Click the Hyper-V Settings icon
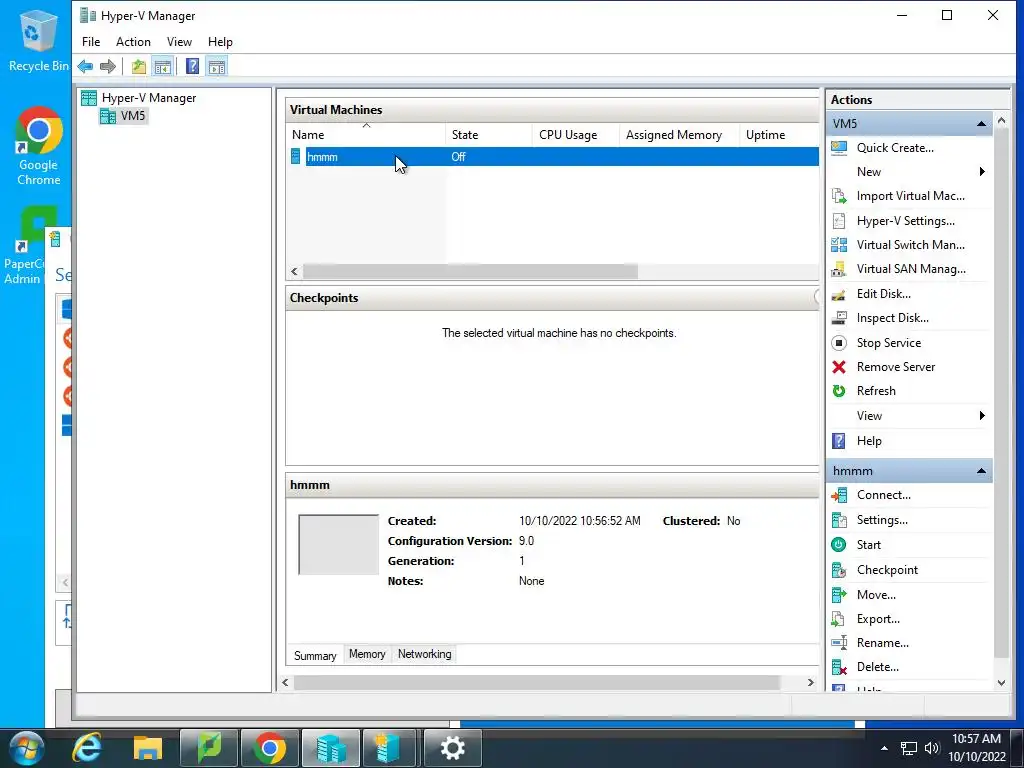The height and width of the screenshot is (768, 1024). [839, 221]
